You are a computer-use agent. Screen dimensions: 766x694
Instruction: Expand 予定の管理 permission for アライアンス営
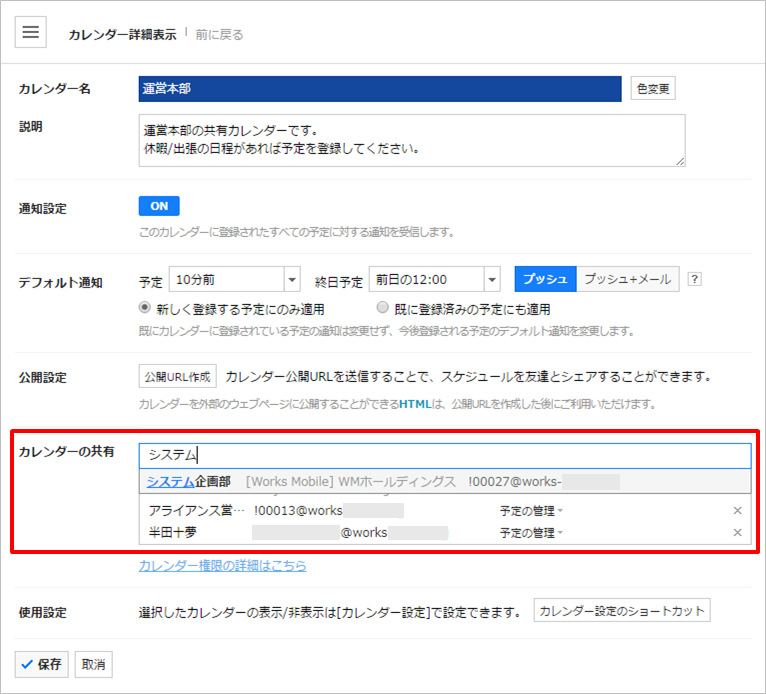click(x=531, y=511)
